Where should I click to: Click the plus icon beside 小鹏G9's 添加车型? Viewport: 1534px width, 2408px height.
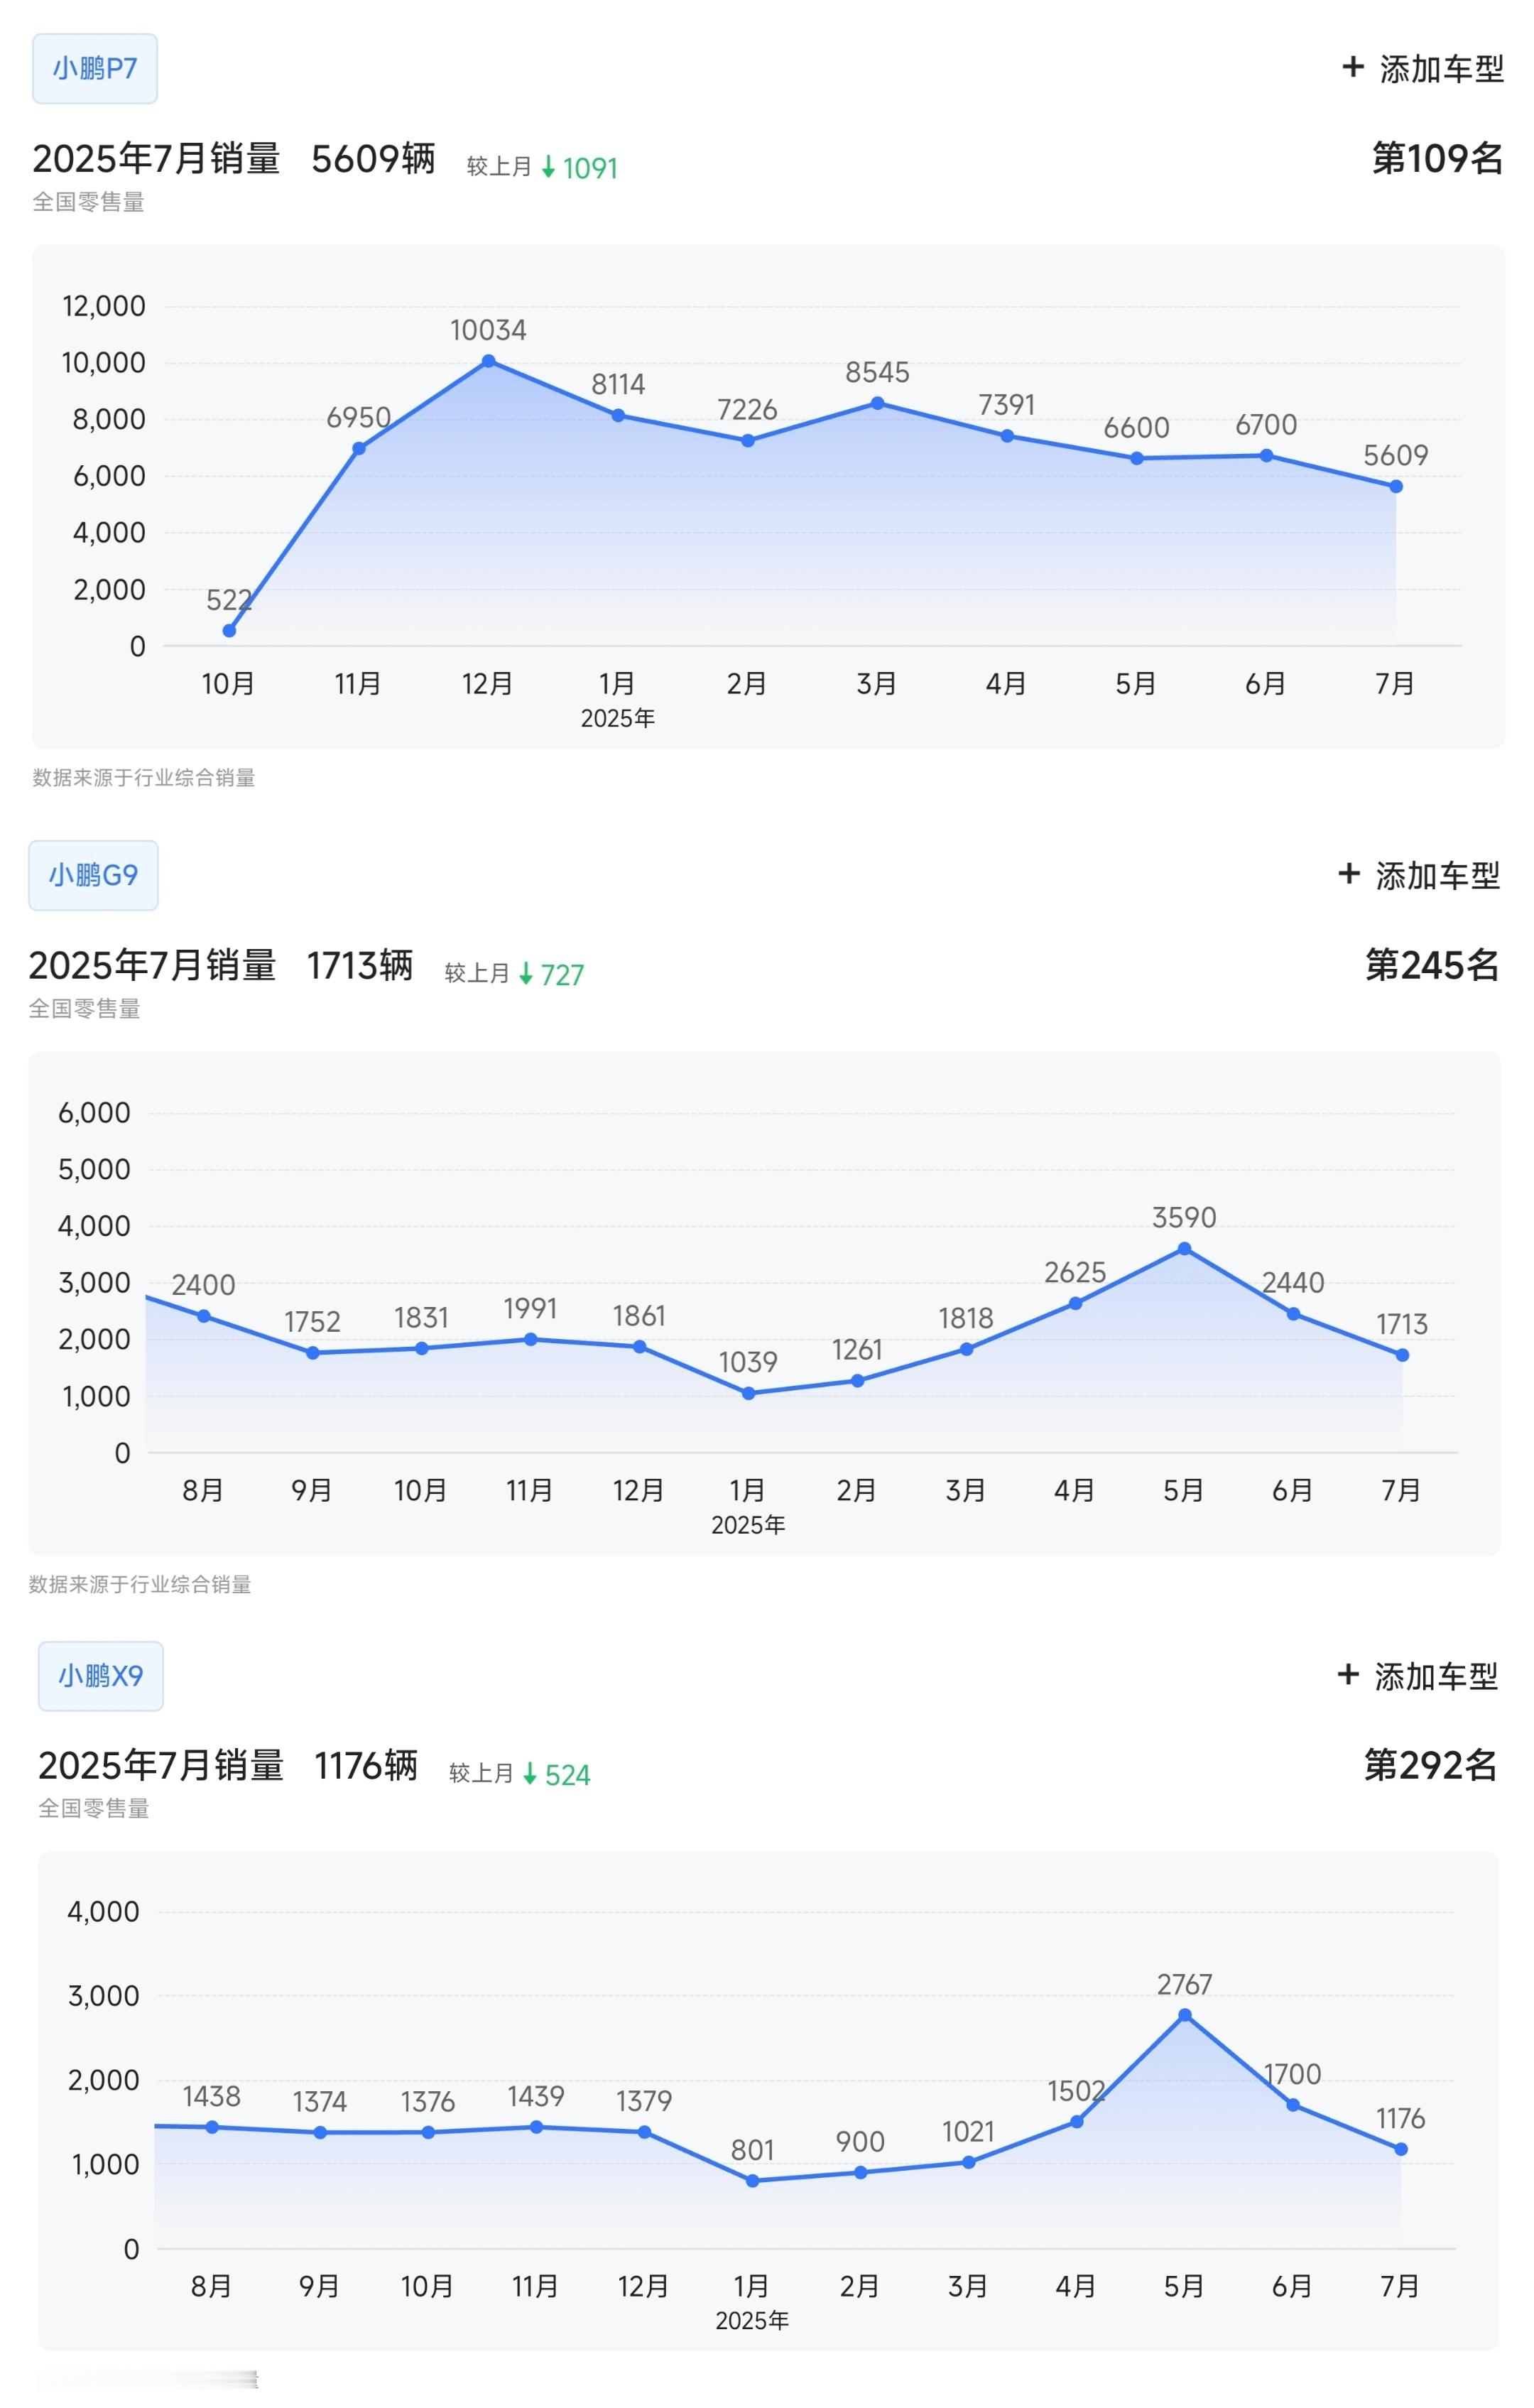[x=1349, y=874]
